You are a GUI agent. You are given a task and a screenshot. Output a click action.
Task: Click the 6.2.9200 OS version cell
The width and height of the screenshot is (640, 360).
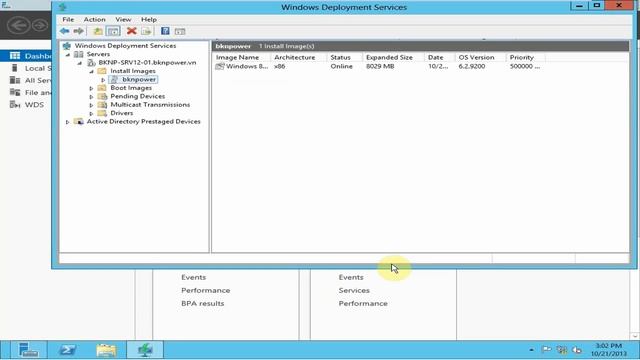[x=471, y=66]
